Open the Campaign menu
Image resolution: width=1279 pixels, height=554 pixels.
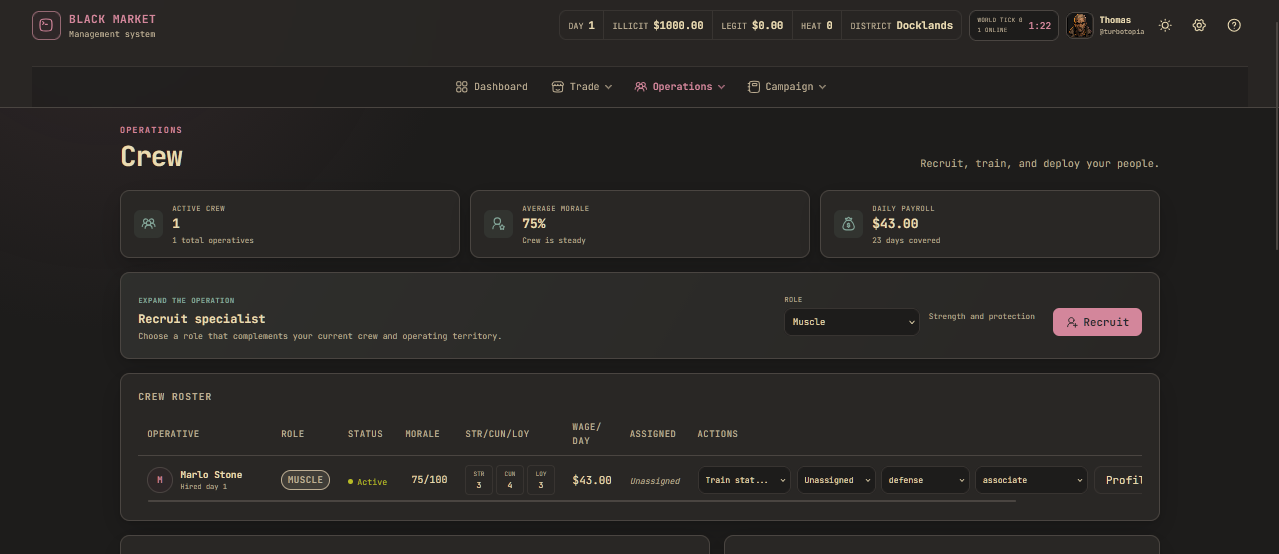tap(787, 87)
